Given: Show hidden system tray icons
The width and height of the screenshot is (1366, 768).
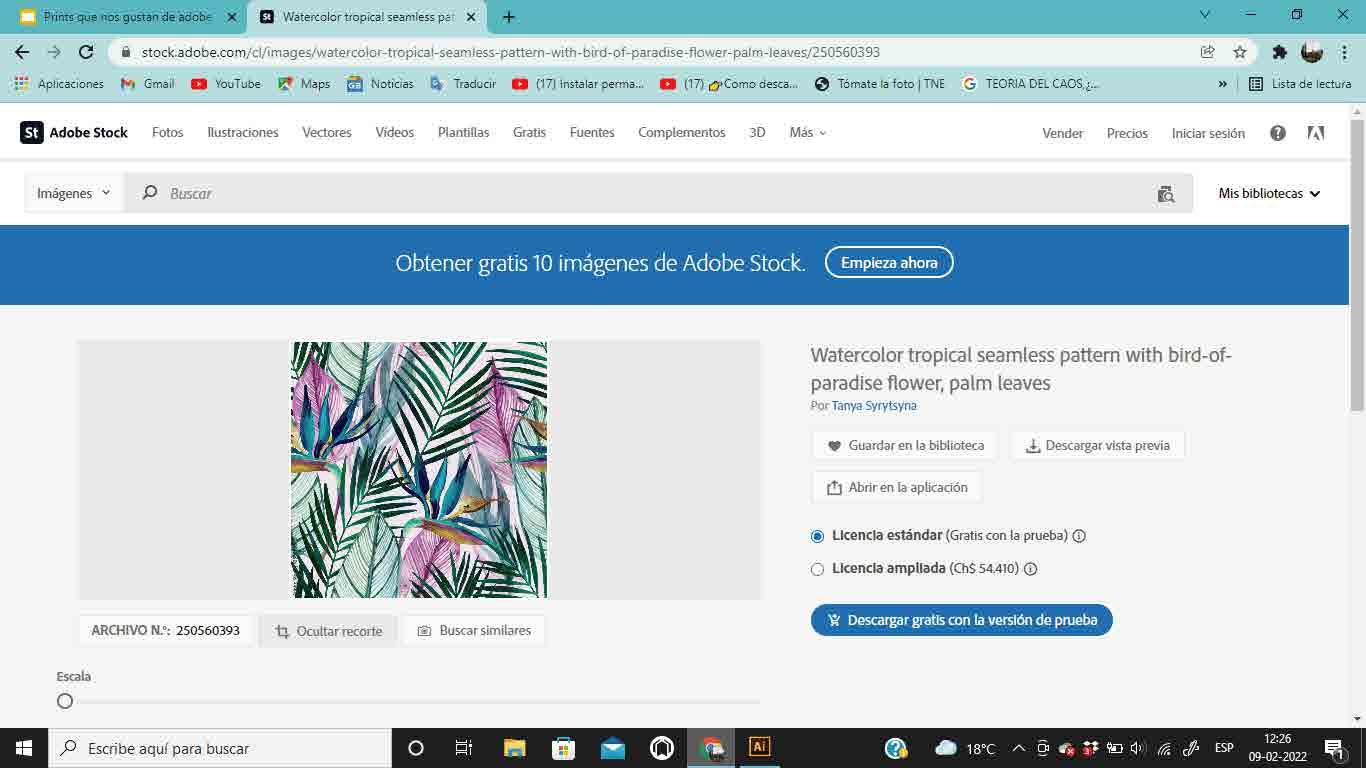Looking at the screenshot, I should point(1018,748).
